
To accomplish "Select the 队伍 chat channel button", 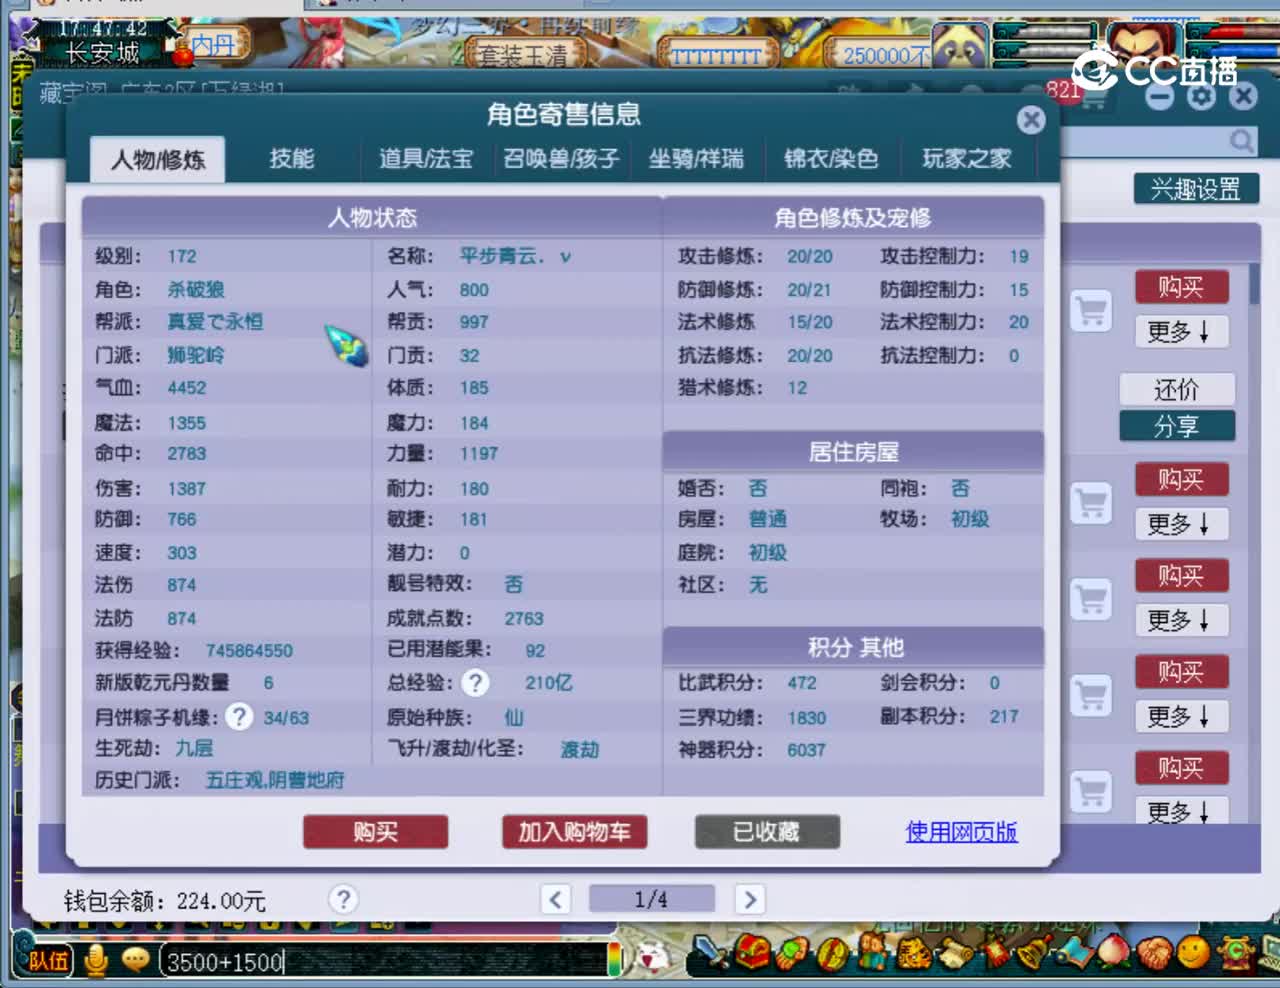I will pos(47,961).
